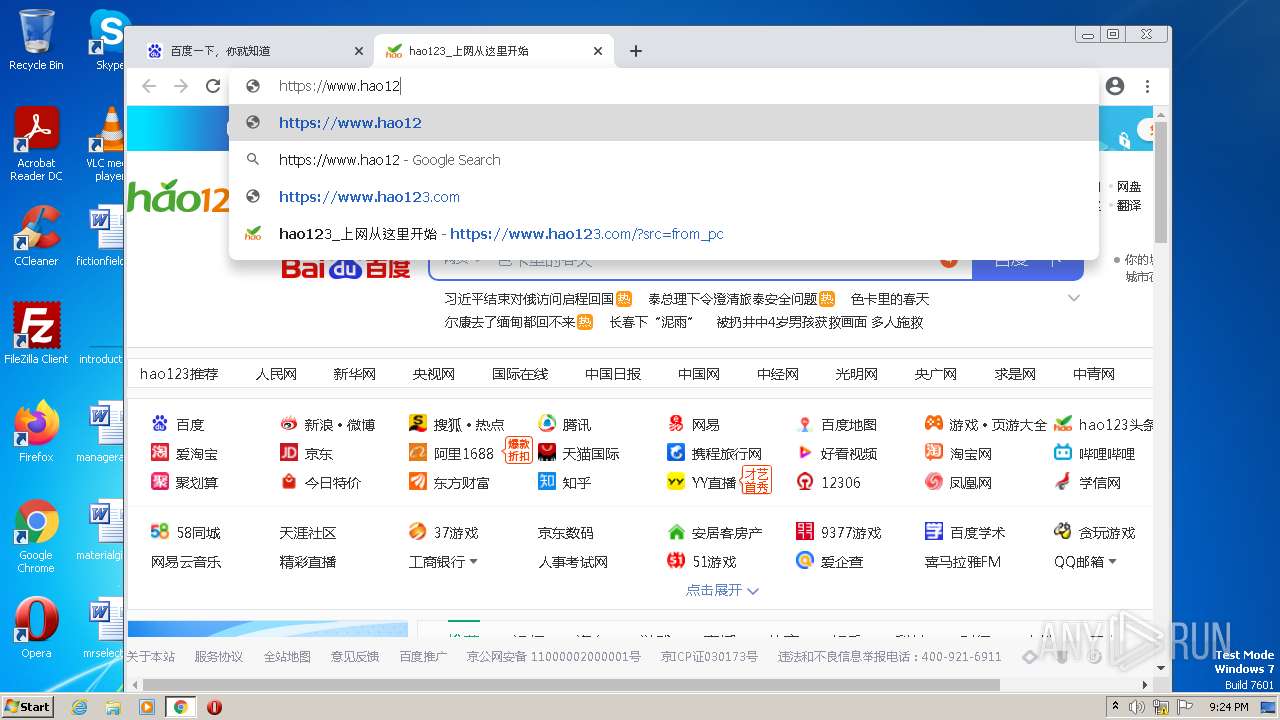Open the 百度 site link with paw icon
Image resolution: width=1280 pixels, height=720 pixels.
(x=177, y=425)
